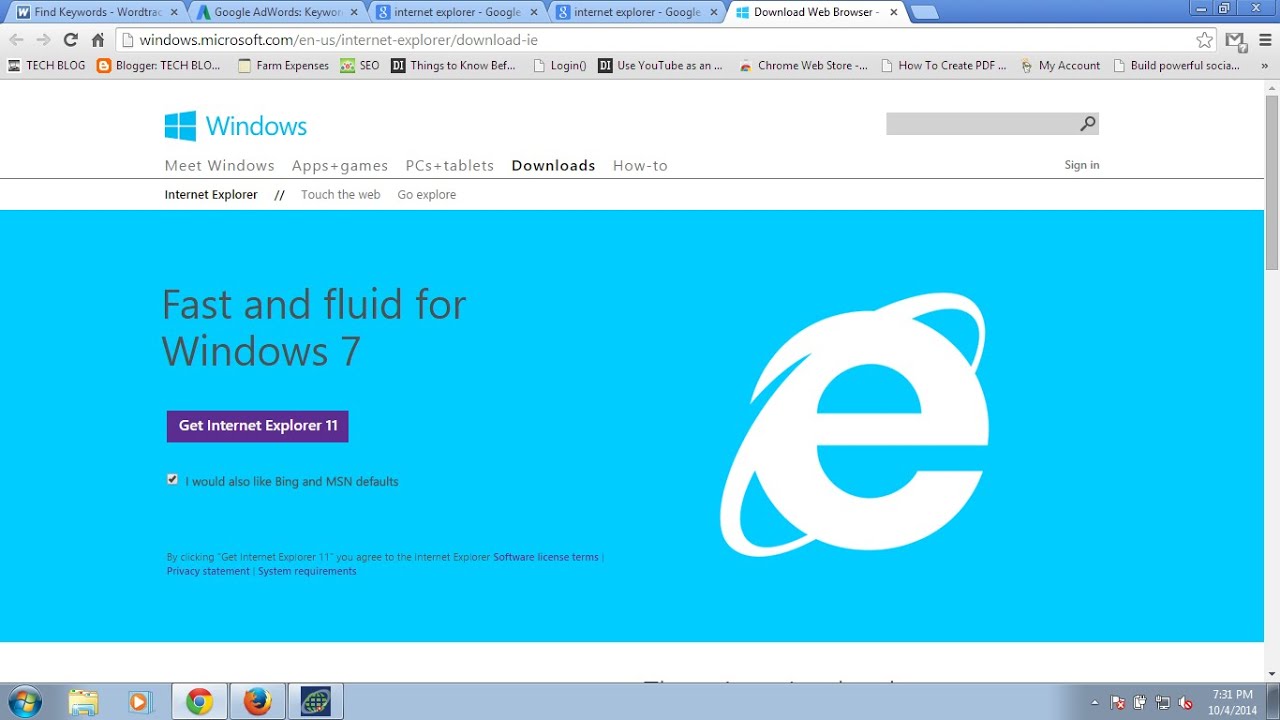
Task: Open Use YouTube as an... bookmark
Action: 660,66
